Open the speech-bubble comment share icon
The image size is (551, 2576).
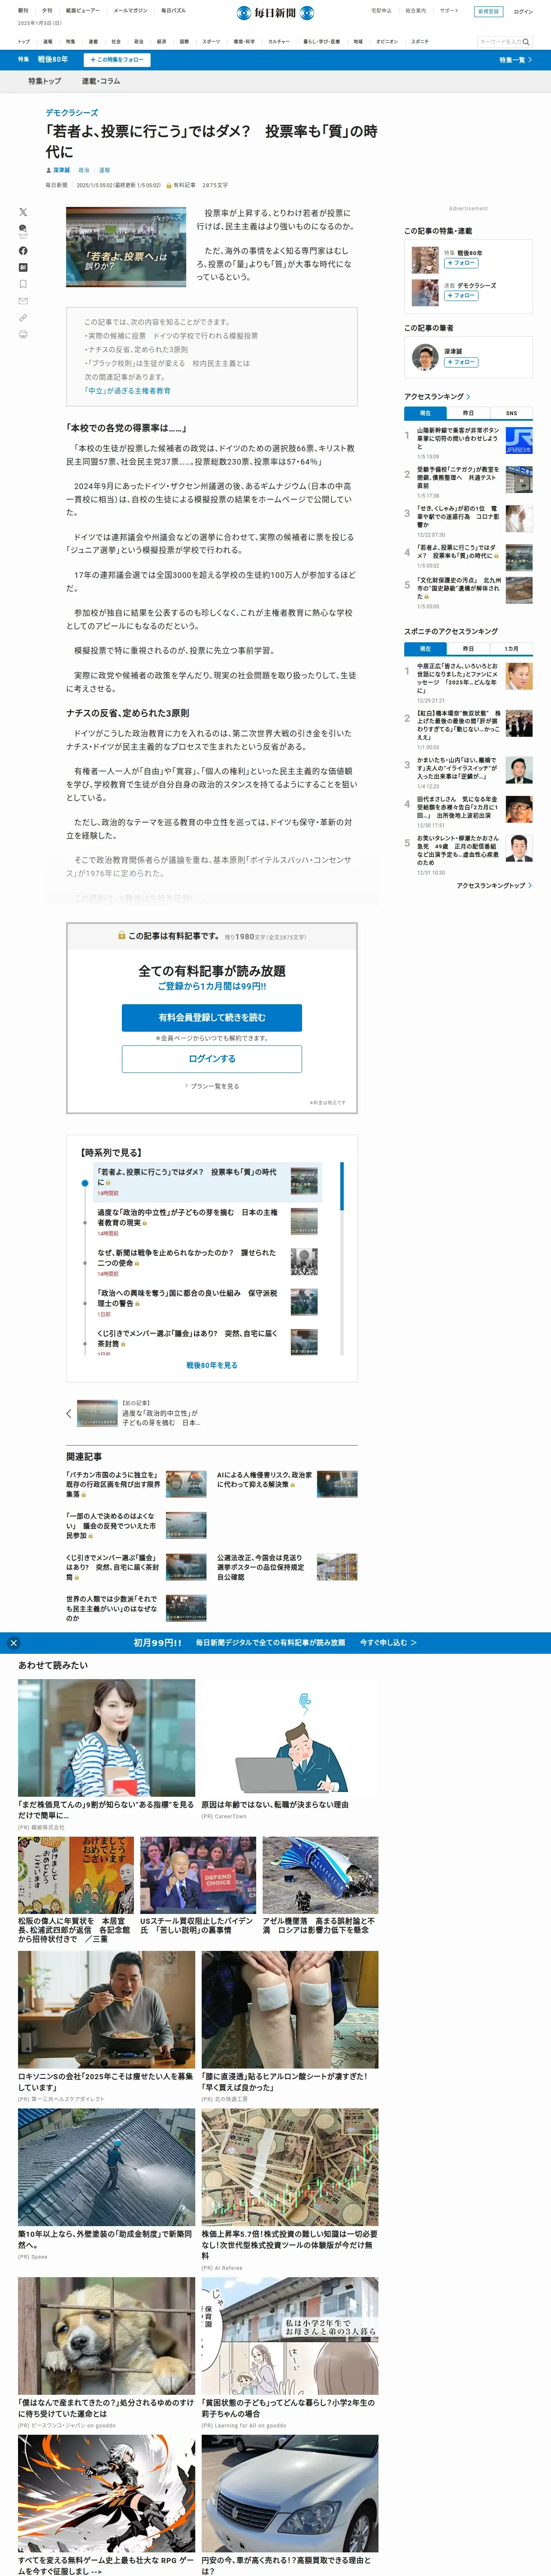(23, 231)
